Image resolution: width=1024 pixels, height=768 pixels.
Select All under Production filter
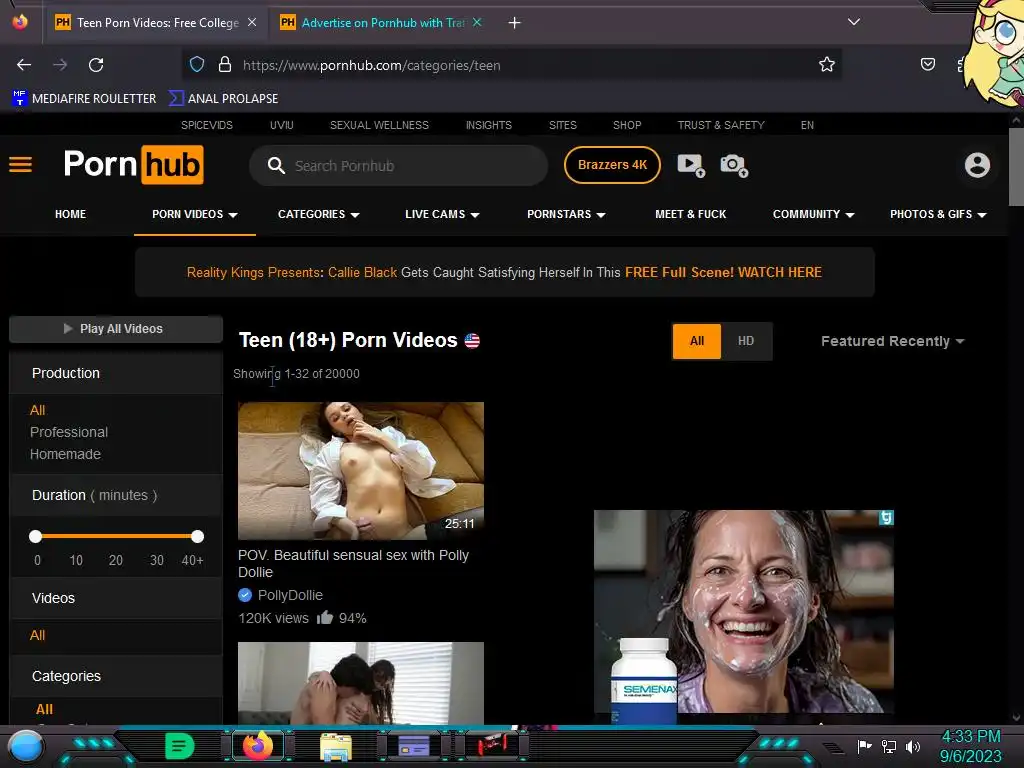coord(37,410)
